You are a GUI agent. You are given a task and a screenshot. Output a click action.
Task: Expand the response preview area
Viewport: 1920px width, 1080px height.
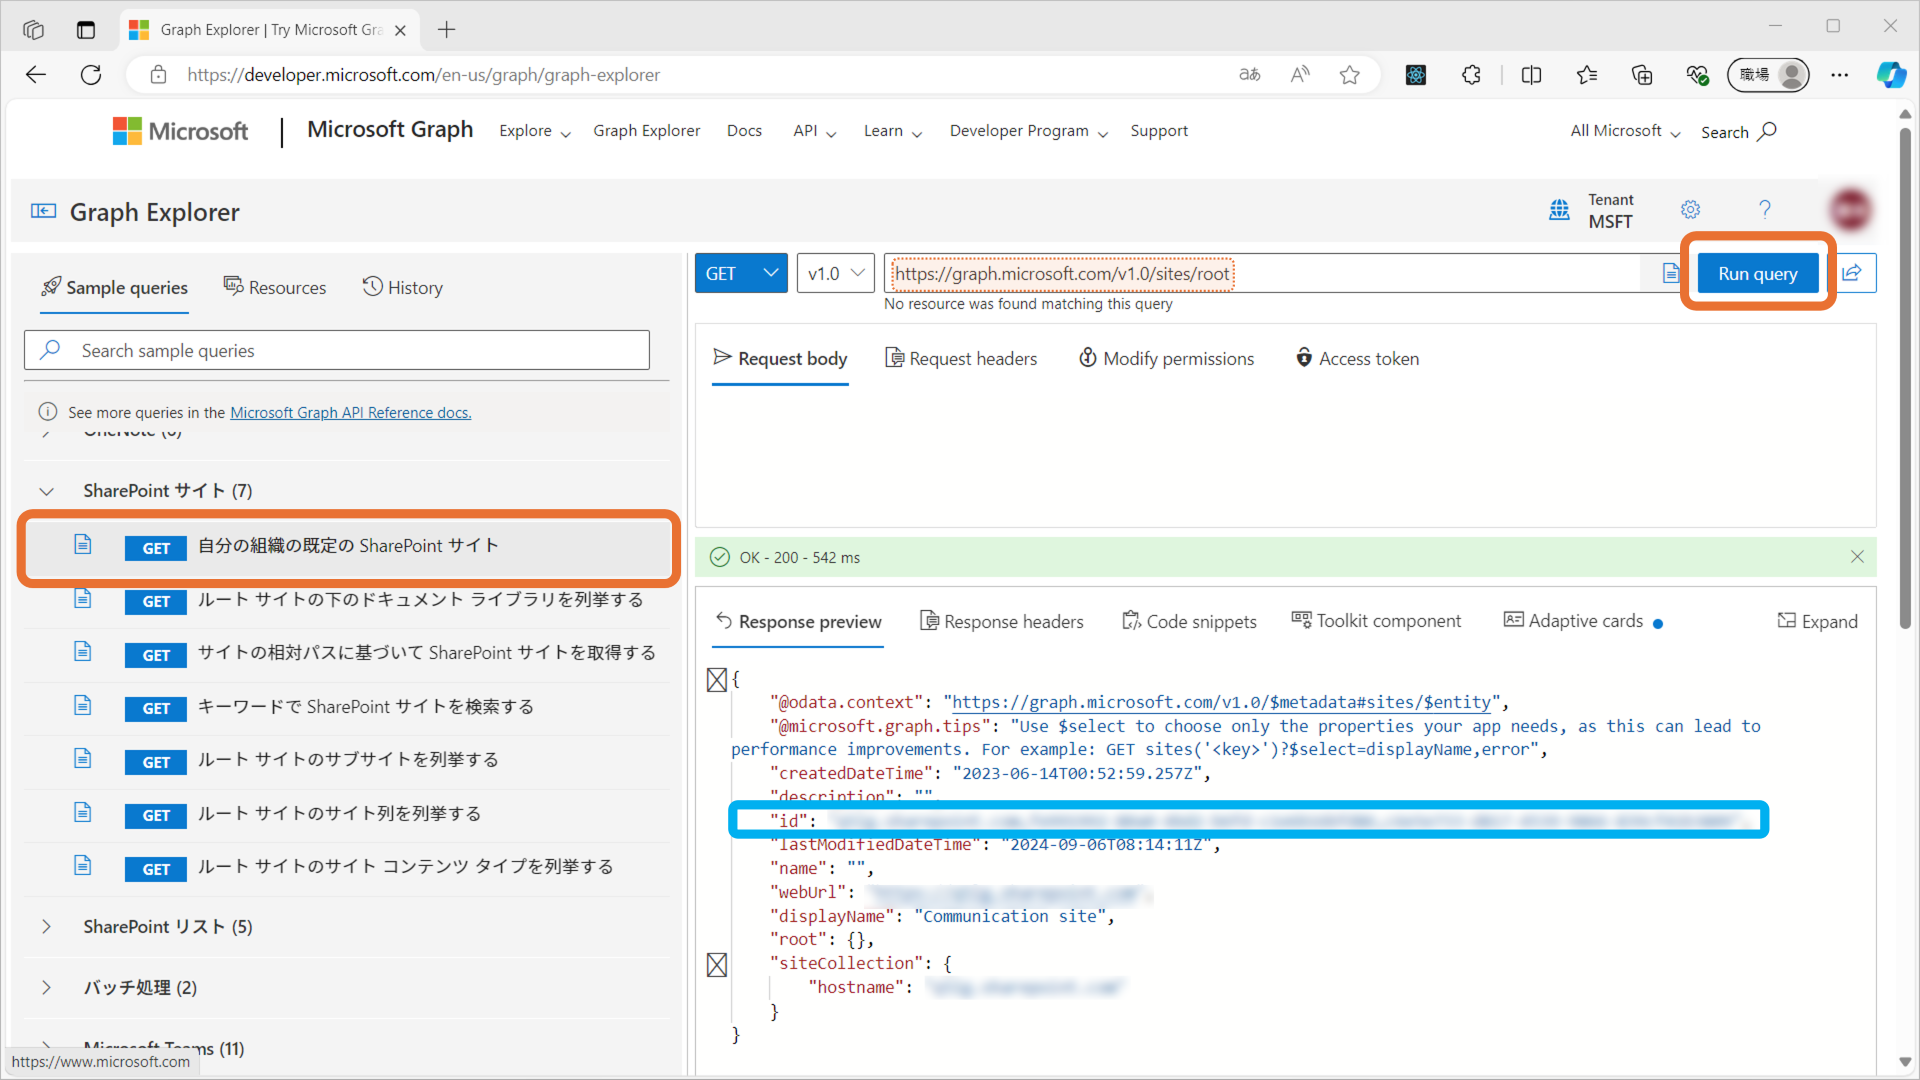coord(1817,621)
